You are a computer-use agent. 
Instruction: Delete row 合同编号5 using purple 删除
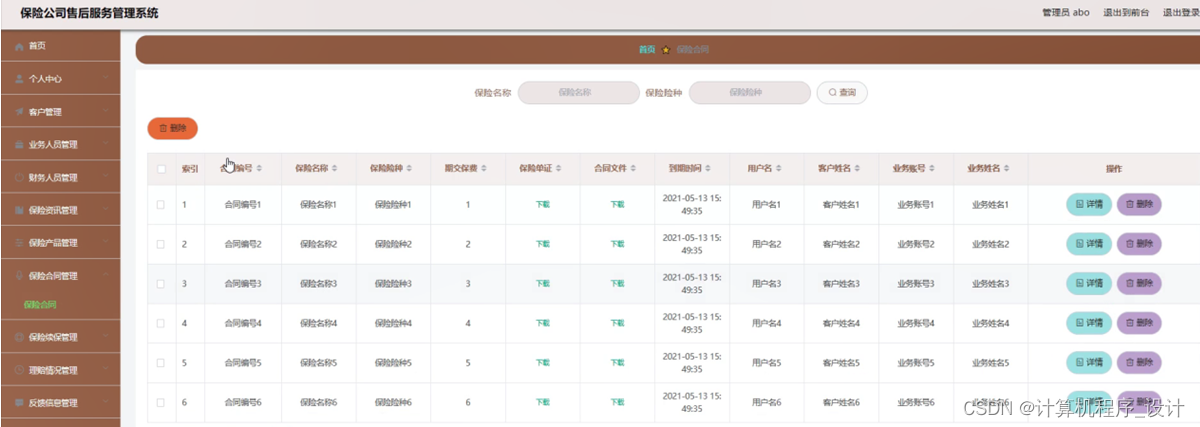click(1139, 363)
